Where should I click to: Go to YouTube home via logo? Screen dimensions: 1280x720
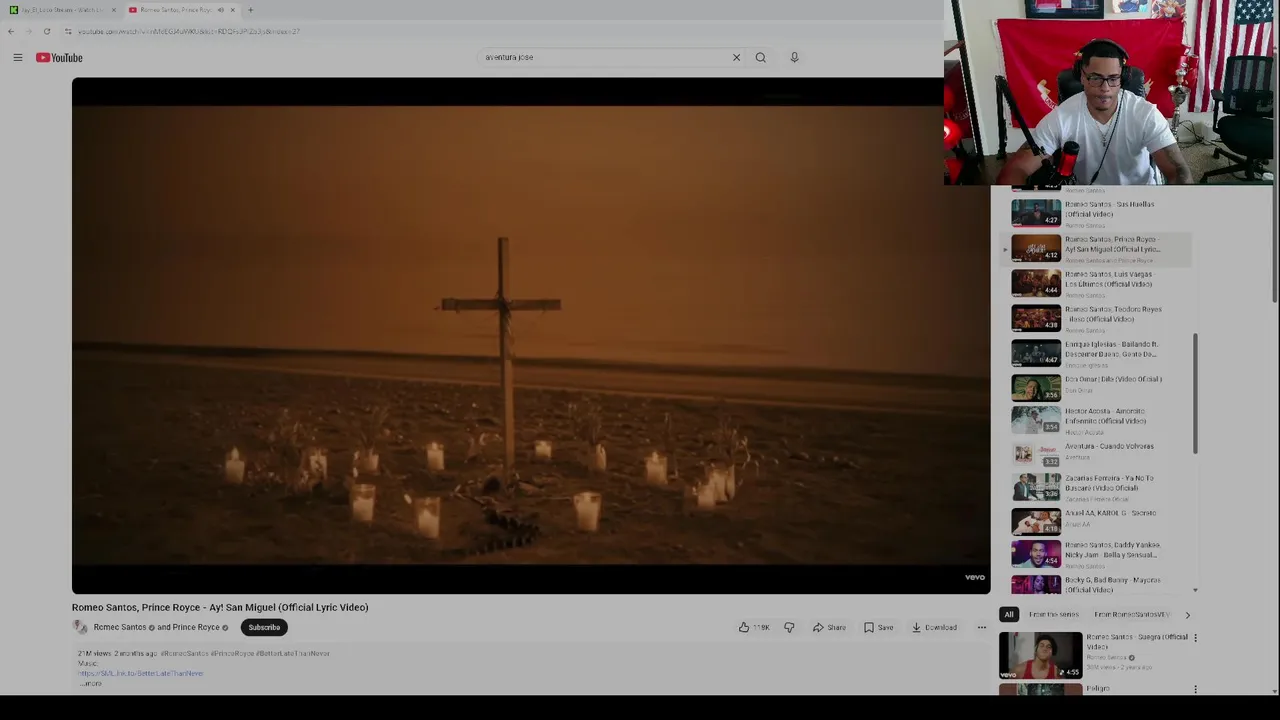[x=60, y=58]
